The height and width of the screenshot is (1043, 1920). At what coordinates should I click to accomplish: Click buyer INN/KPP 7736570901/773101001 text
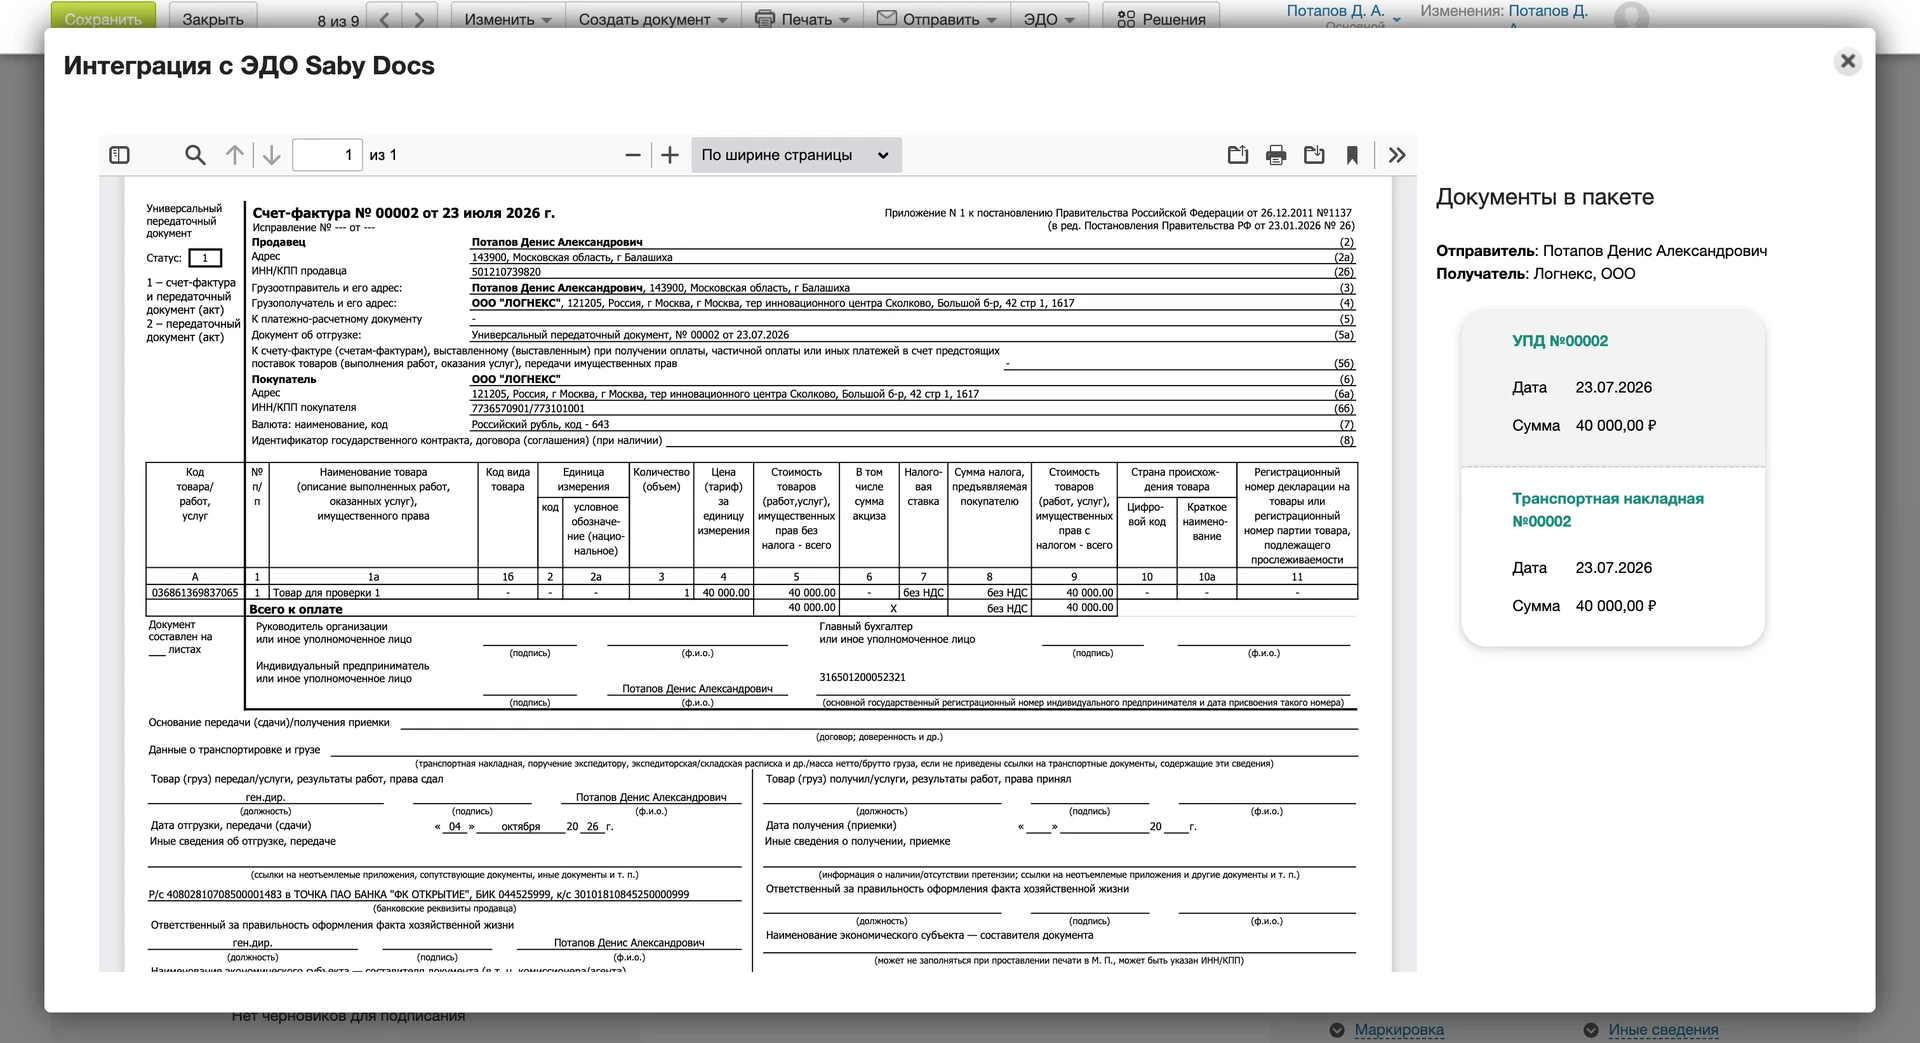click(528, 408)
